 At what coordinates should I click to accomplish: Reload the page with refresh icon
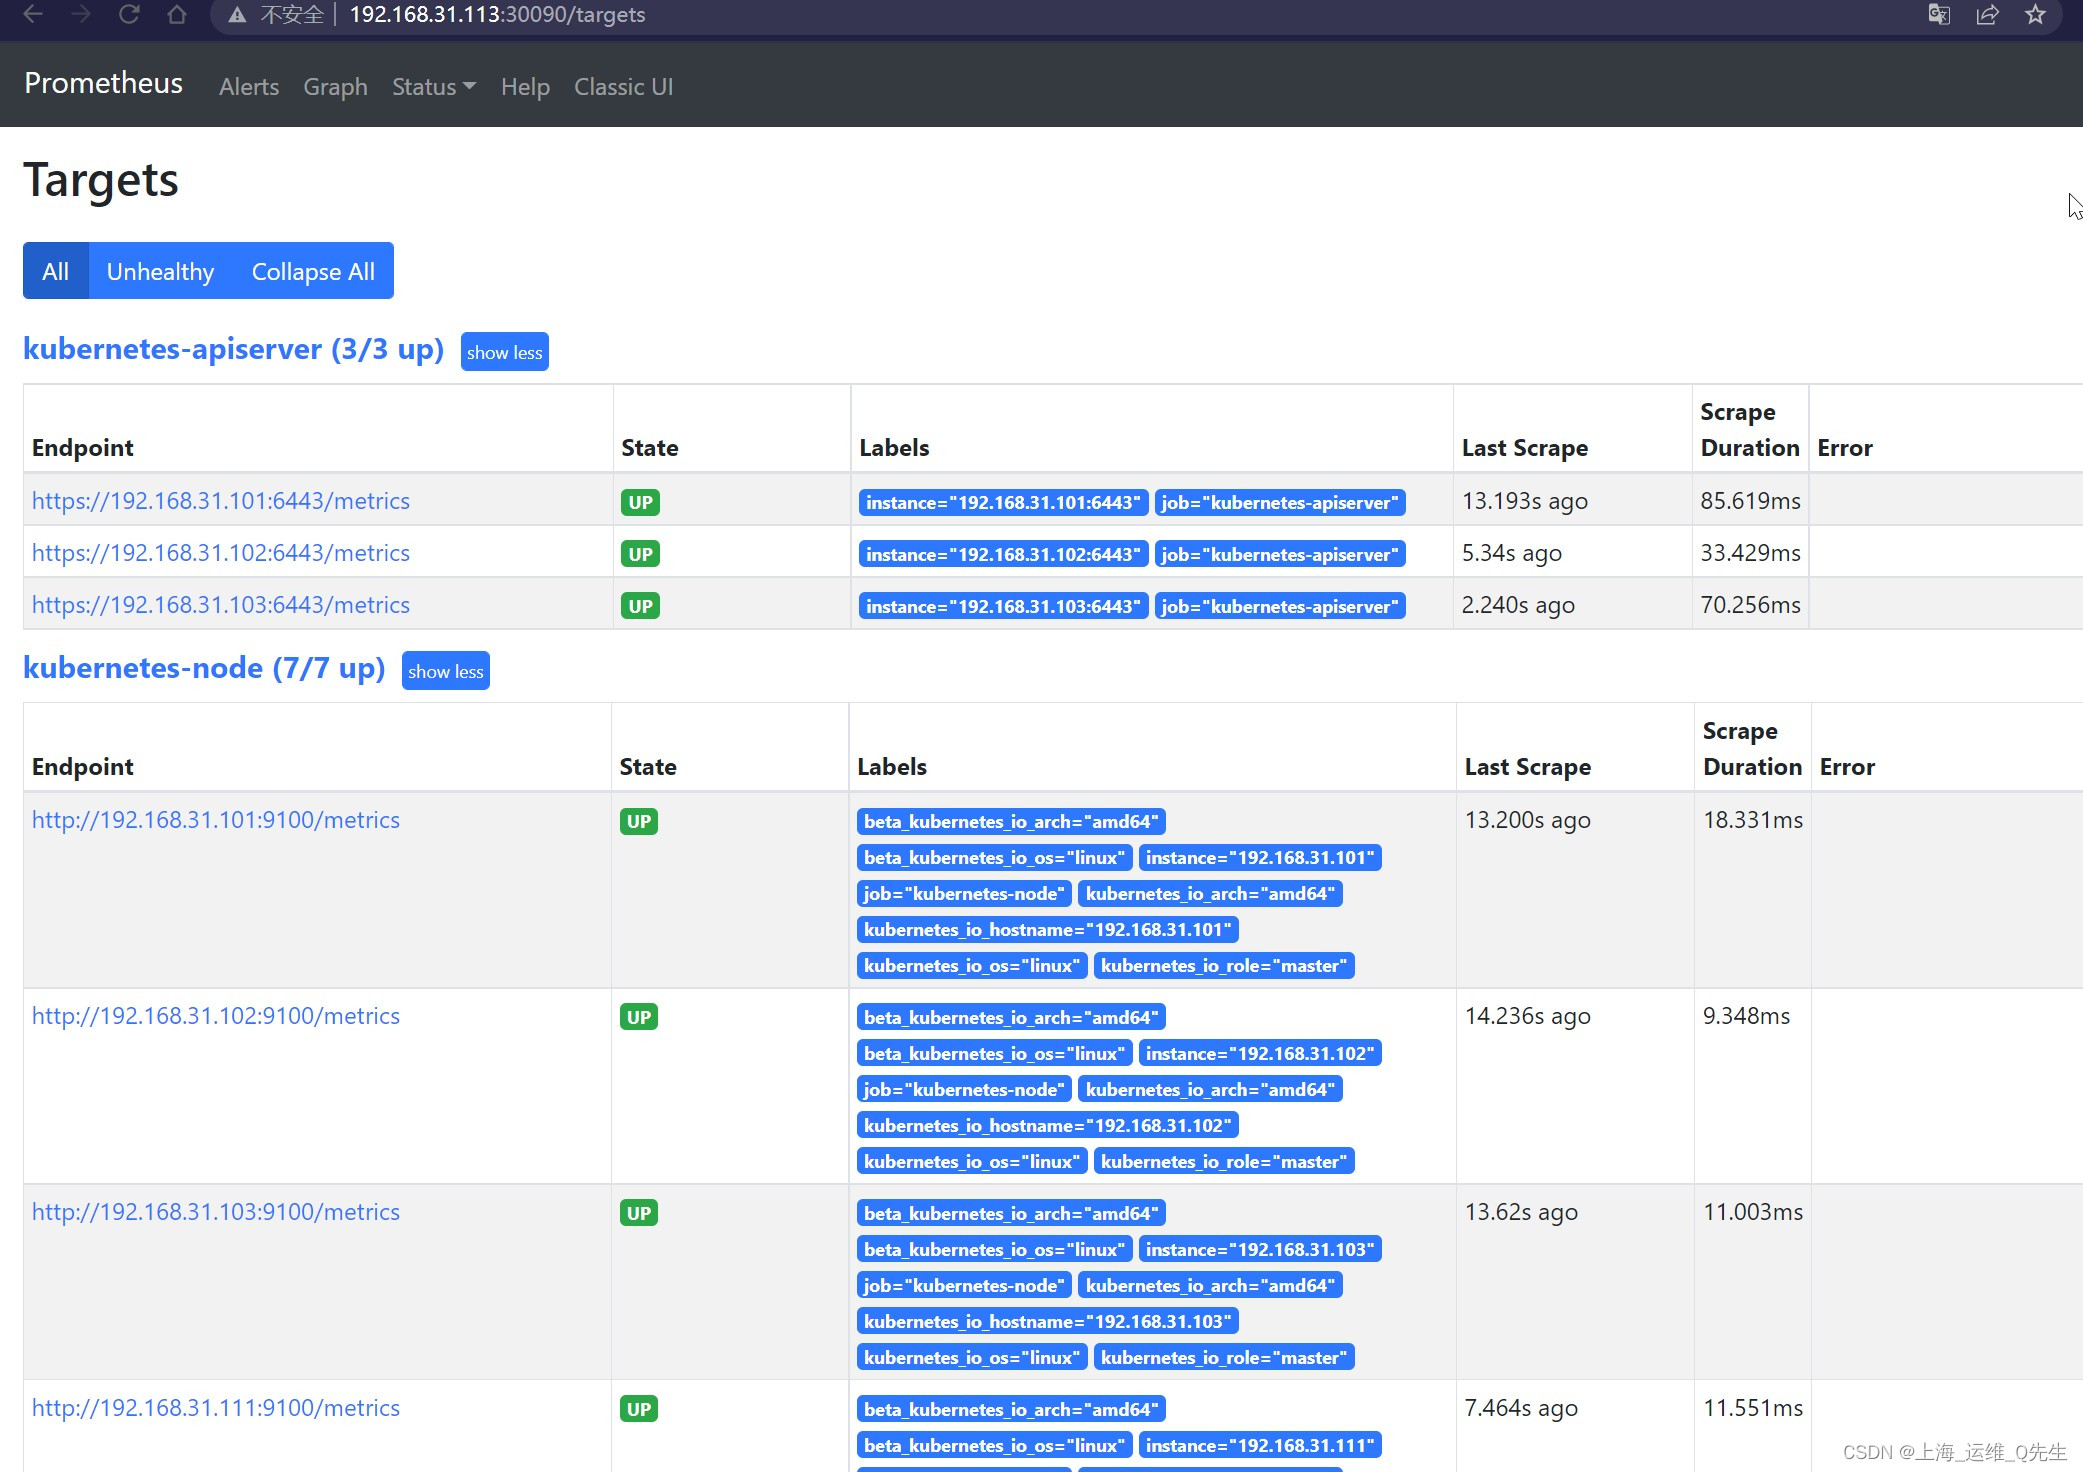(x=129, y=15)
